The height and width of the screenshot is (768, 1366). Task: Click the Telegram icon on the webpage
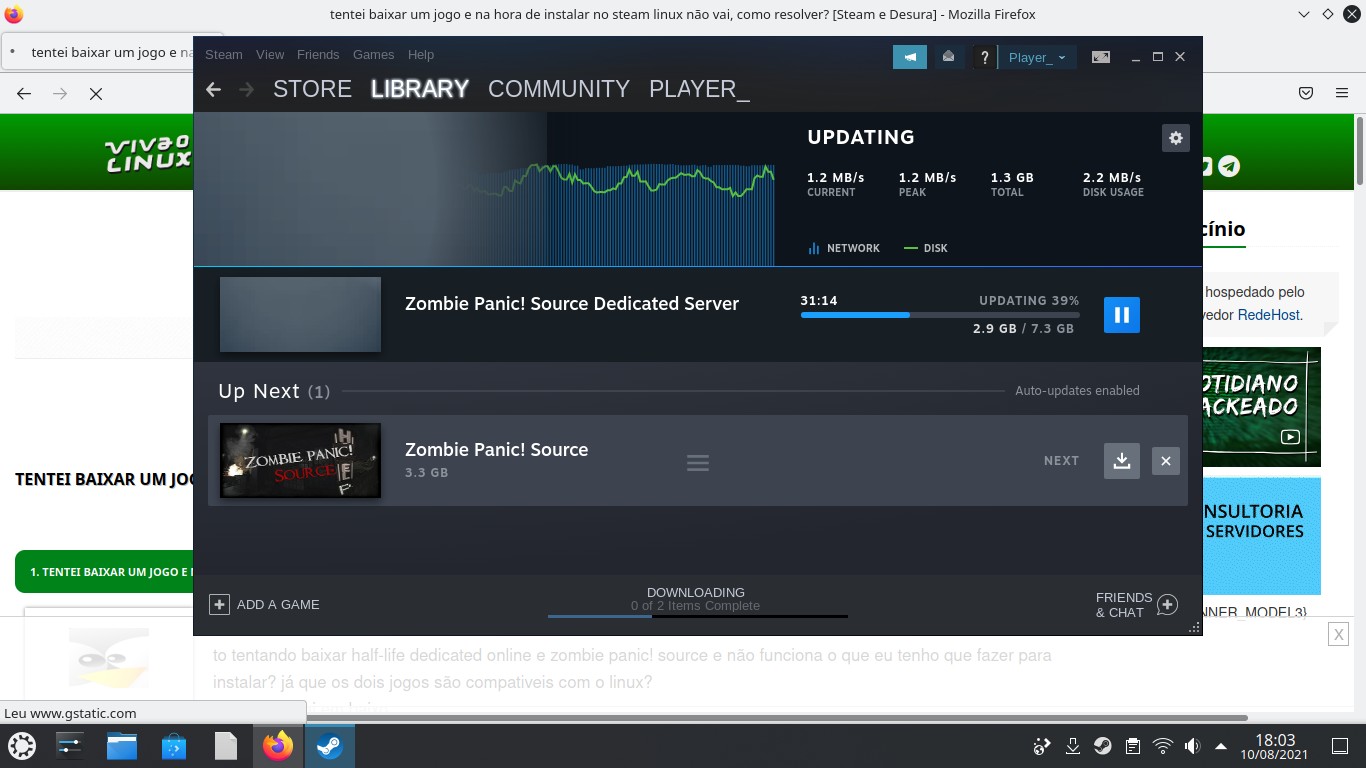click(x=1229, y=166)
